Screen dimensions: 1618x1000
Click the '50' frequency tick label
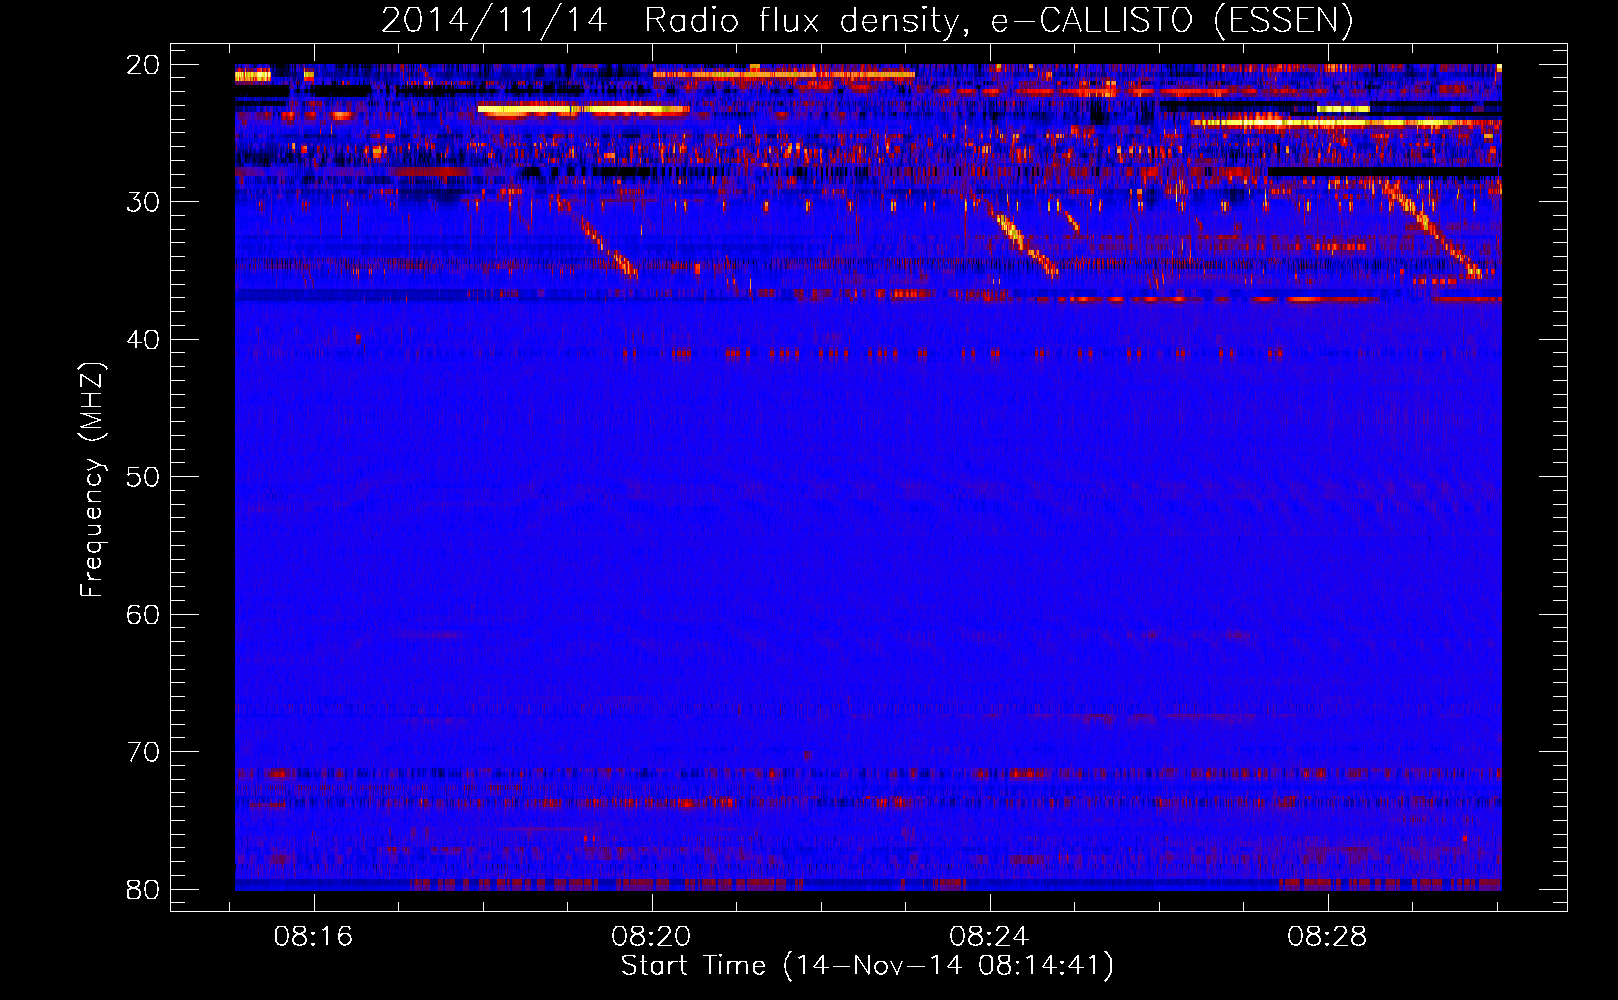pyautogui.click(x=143, y=477)
